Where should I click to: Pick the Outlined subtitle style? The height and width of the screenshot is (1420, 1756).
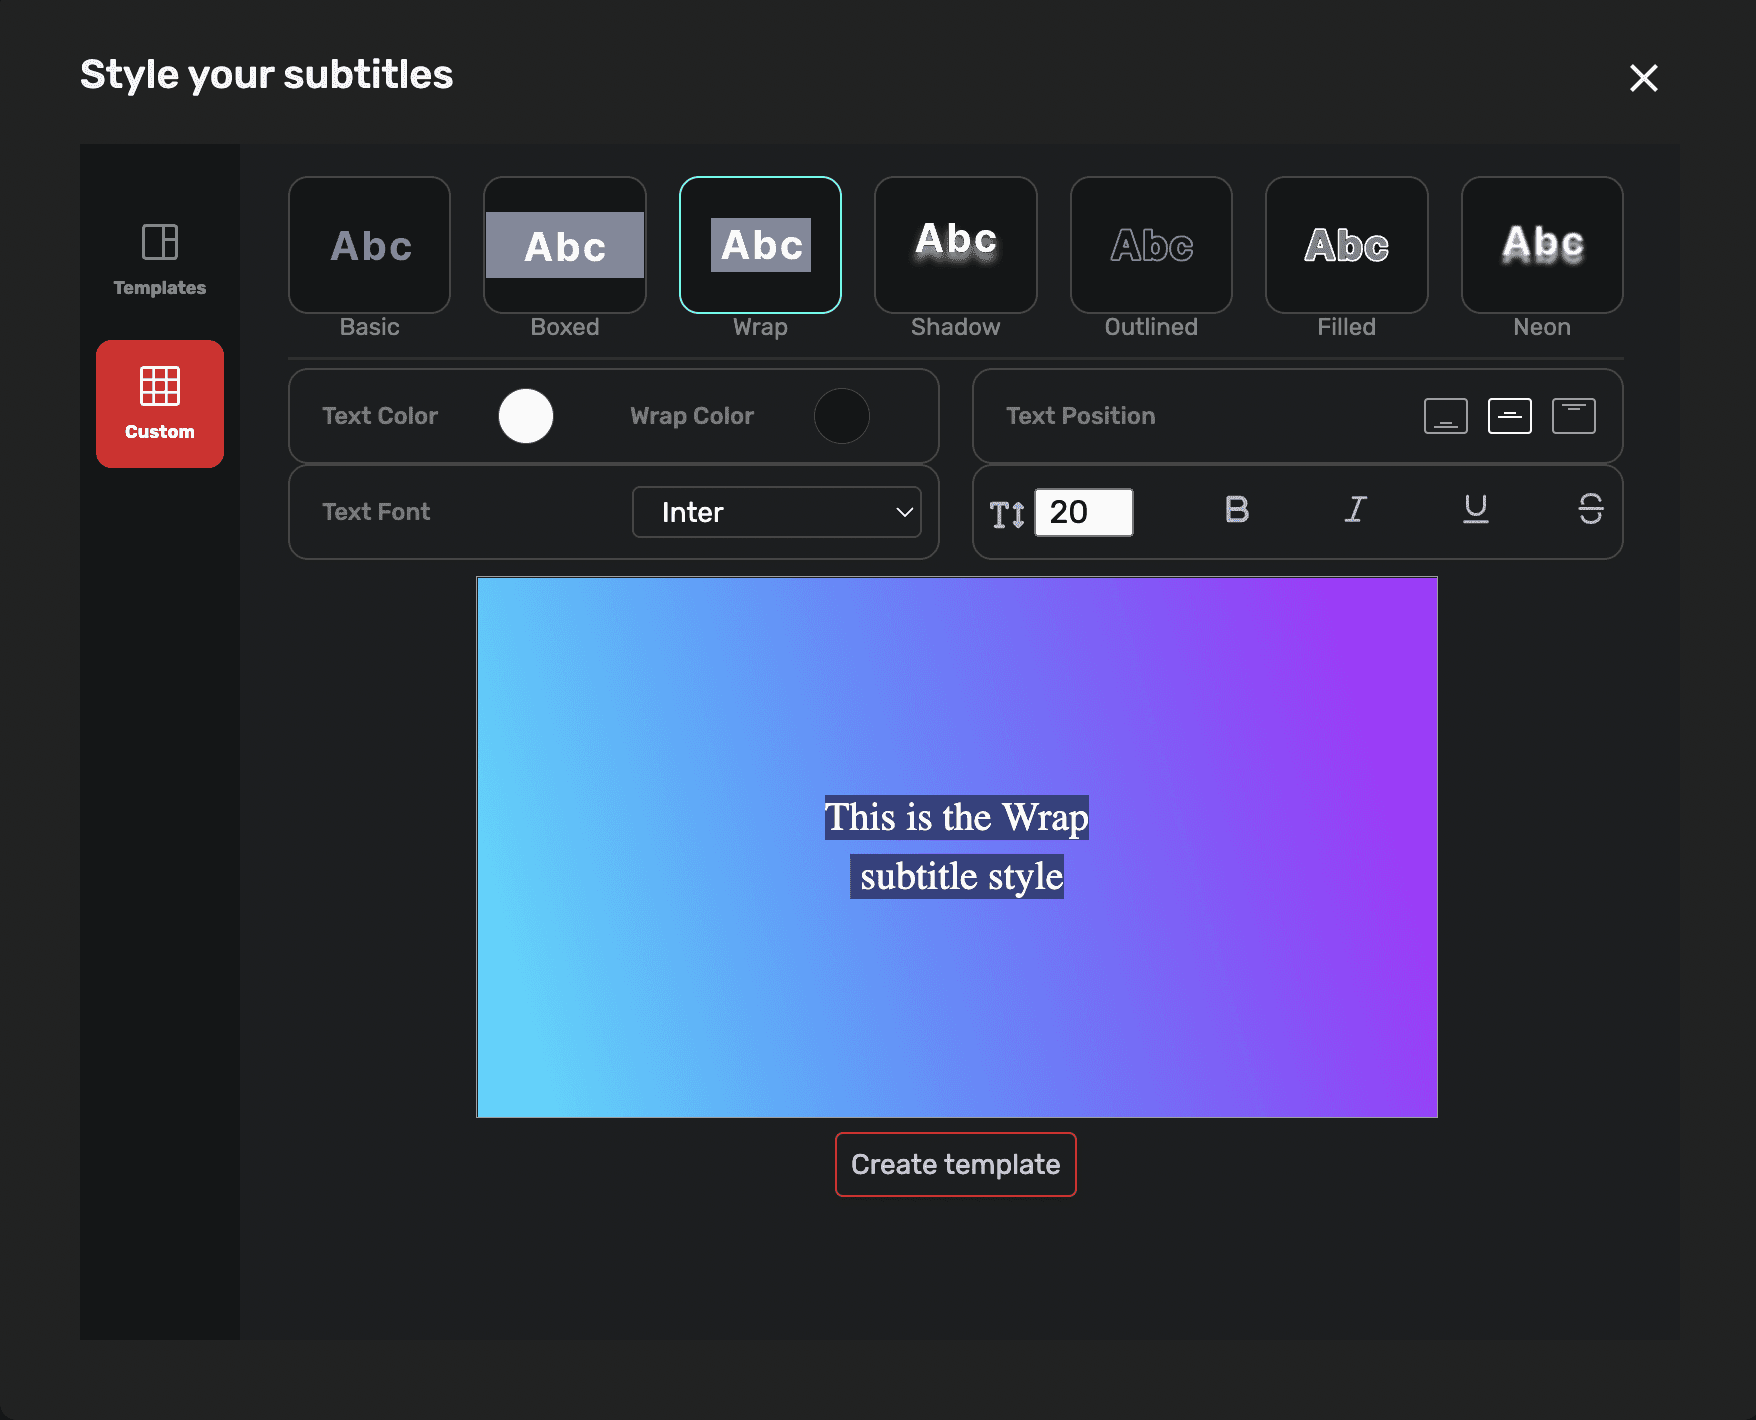point(1151,245)
